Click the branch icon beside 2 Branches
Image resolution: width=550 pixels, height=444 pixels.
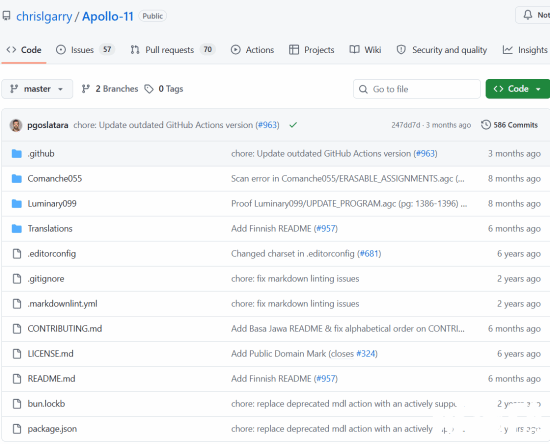86,89
